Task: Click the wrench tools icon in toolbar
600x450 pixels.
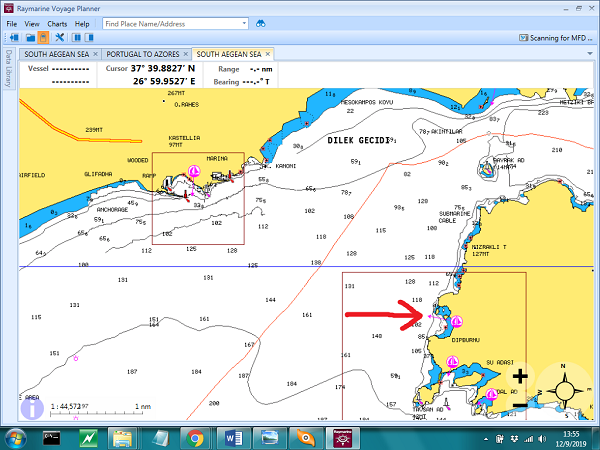Action: click(59, 38)
